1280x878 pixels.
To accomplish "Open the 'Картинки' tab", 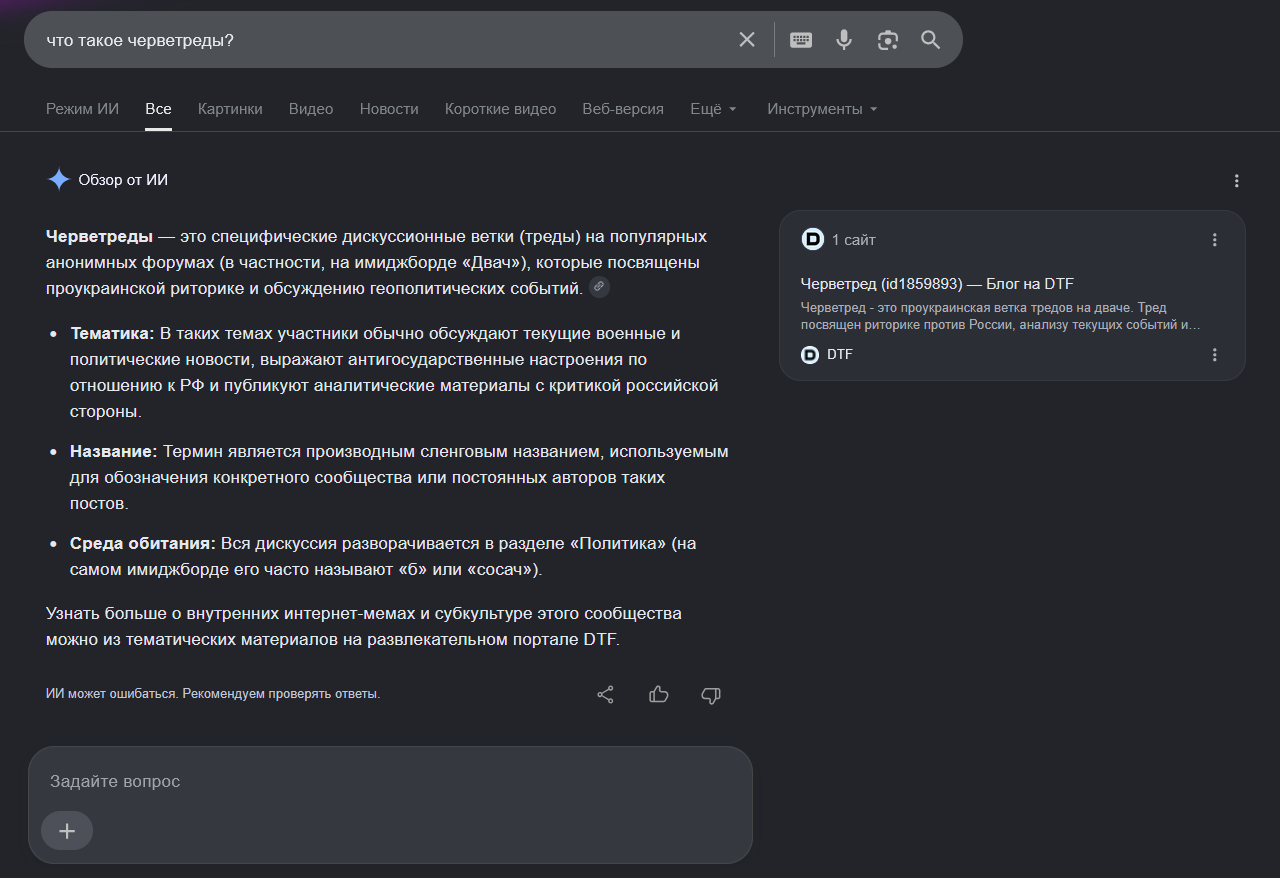I will (x=230, y=109).
